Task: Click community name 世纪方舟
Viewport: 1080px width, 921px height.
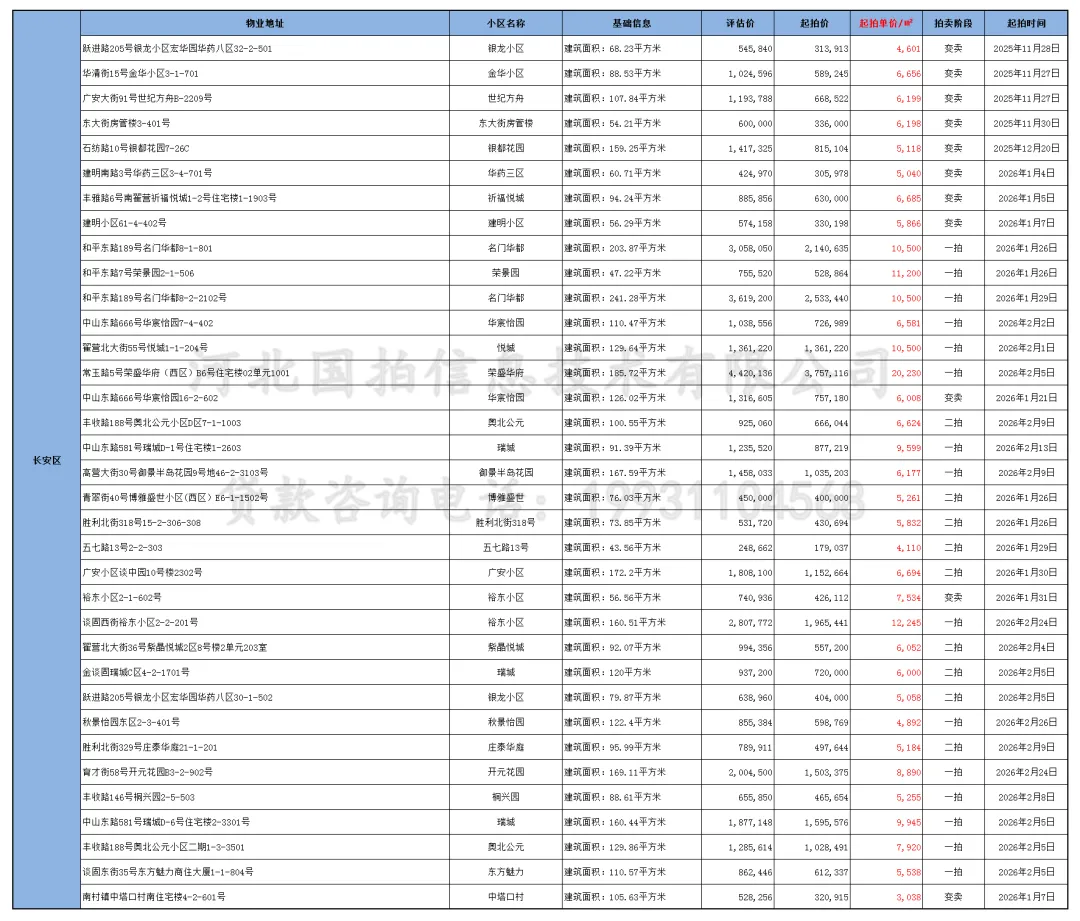Action: (x=506, y=99)
